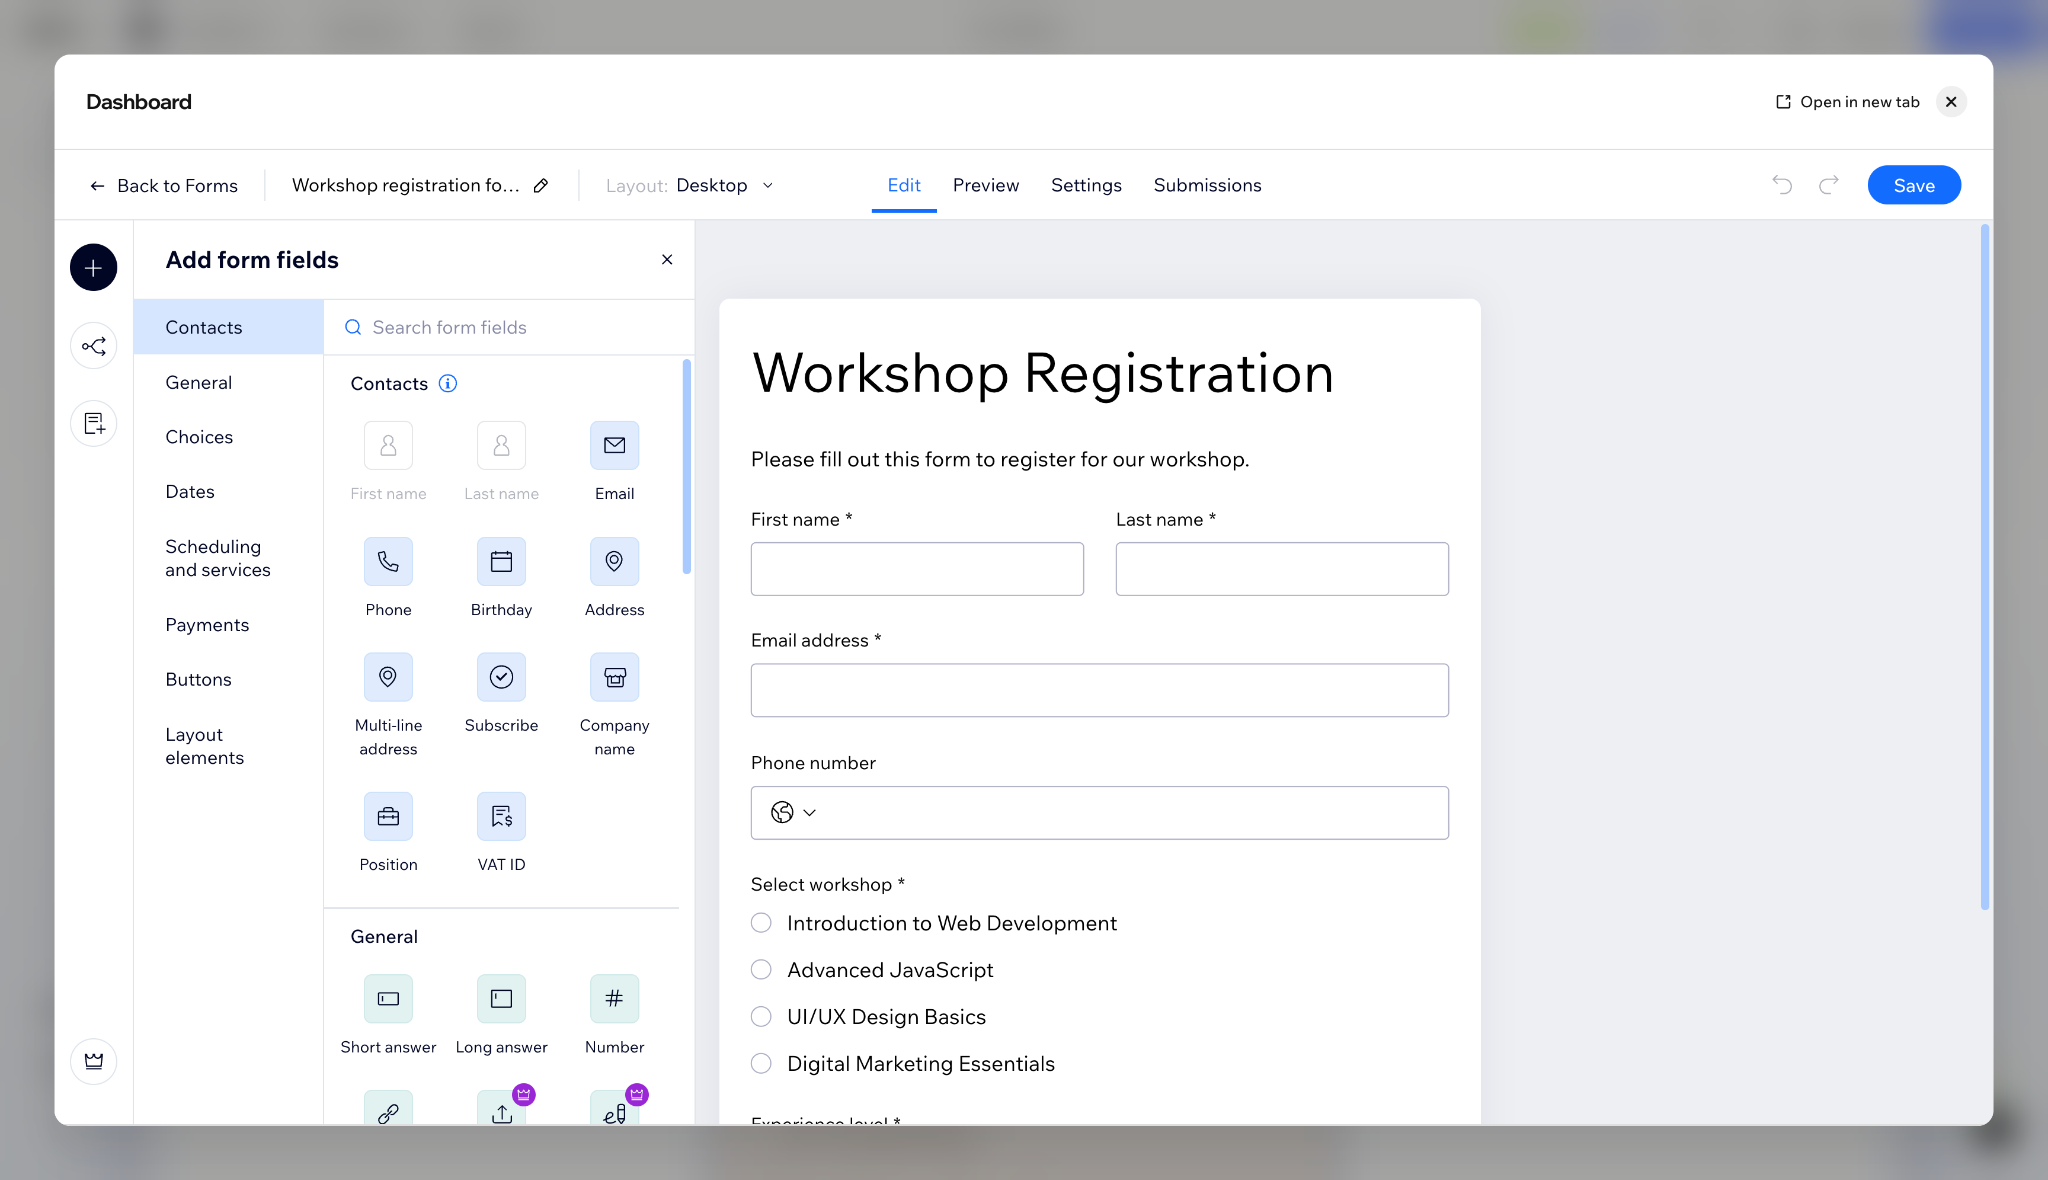
Task: Click the form canvas scrollbar
Action: (1985, 567)
